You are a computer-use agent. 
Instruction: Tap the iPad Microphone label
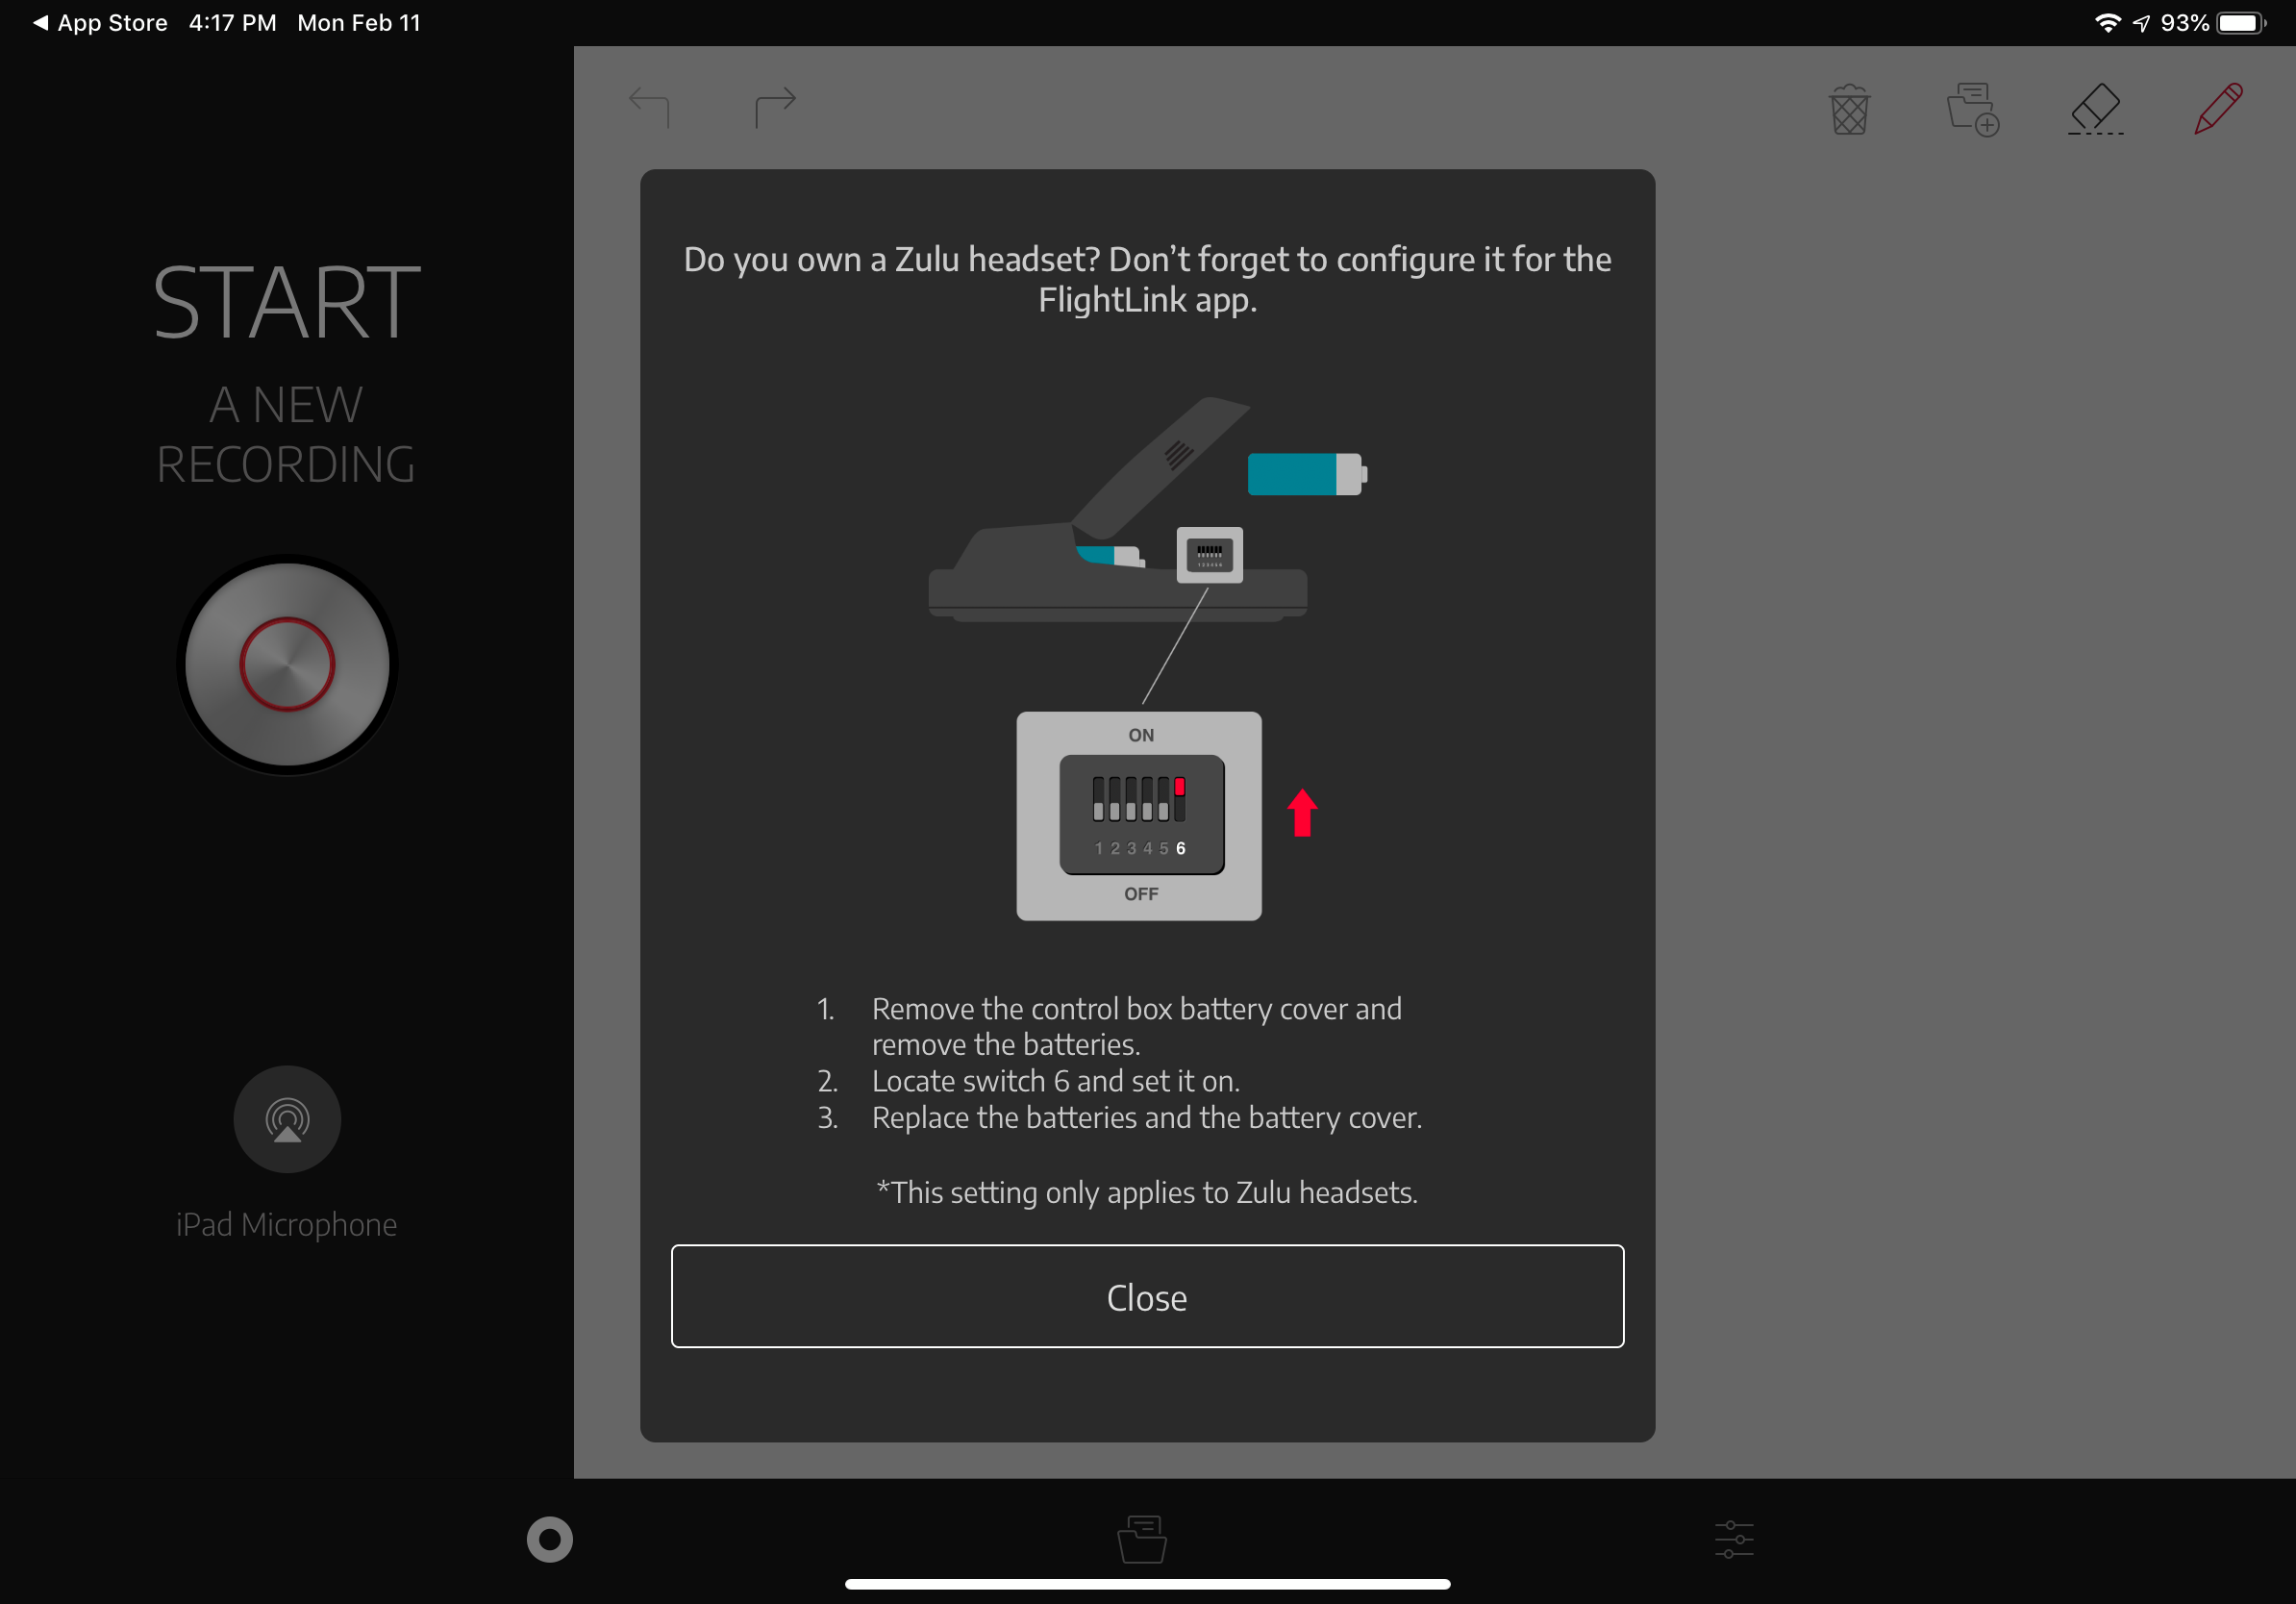(287, 1224)
